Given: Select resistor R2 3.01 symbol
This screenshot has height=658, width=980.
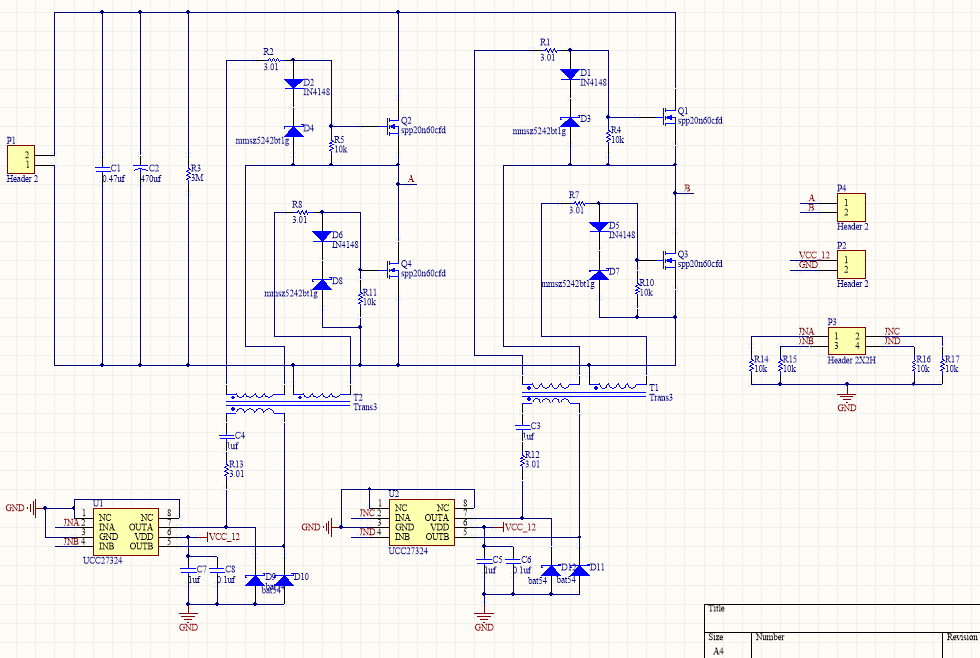Looking at the screenshot, I should 273,61.
